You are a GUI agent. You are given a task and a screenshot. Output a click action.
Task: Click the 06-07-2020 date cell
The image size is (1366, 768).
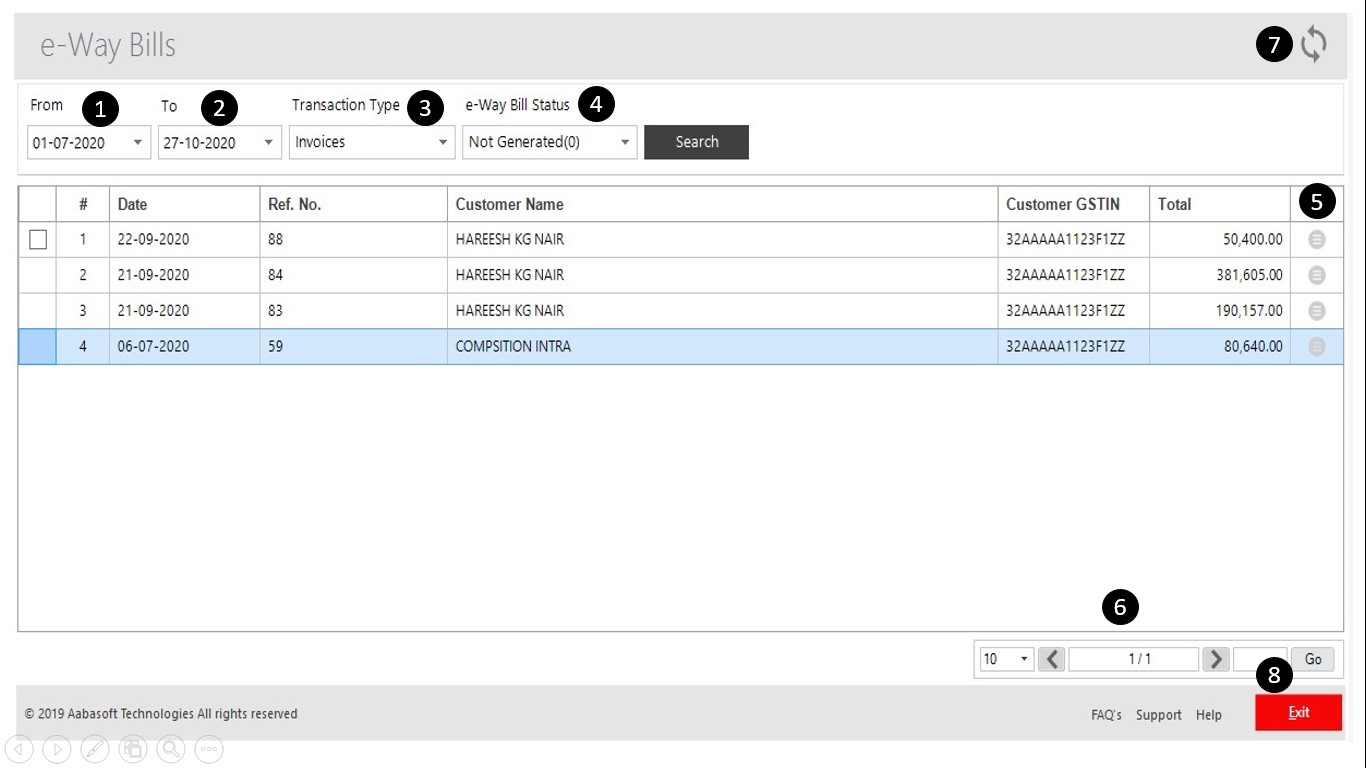[185, 347]
